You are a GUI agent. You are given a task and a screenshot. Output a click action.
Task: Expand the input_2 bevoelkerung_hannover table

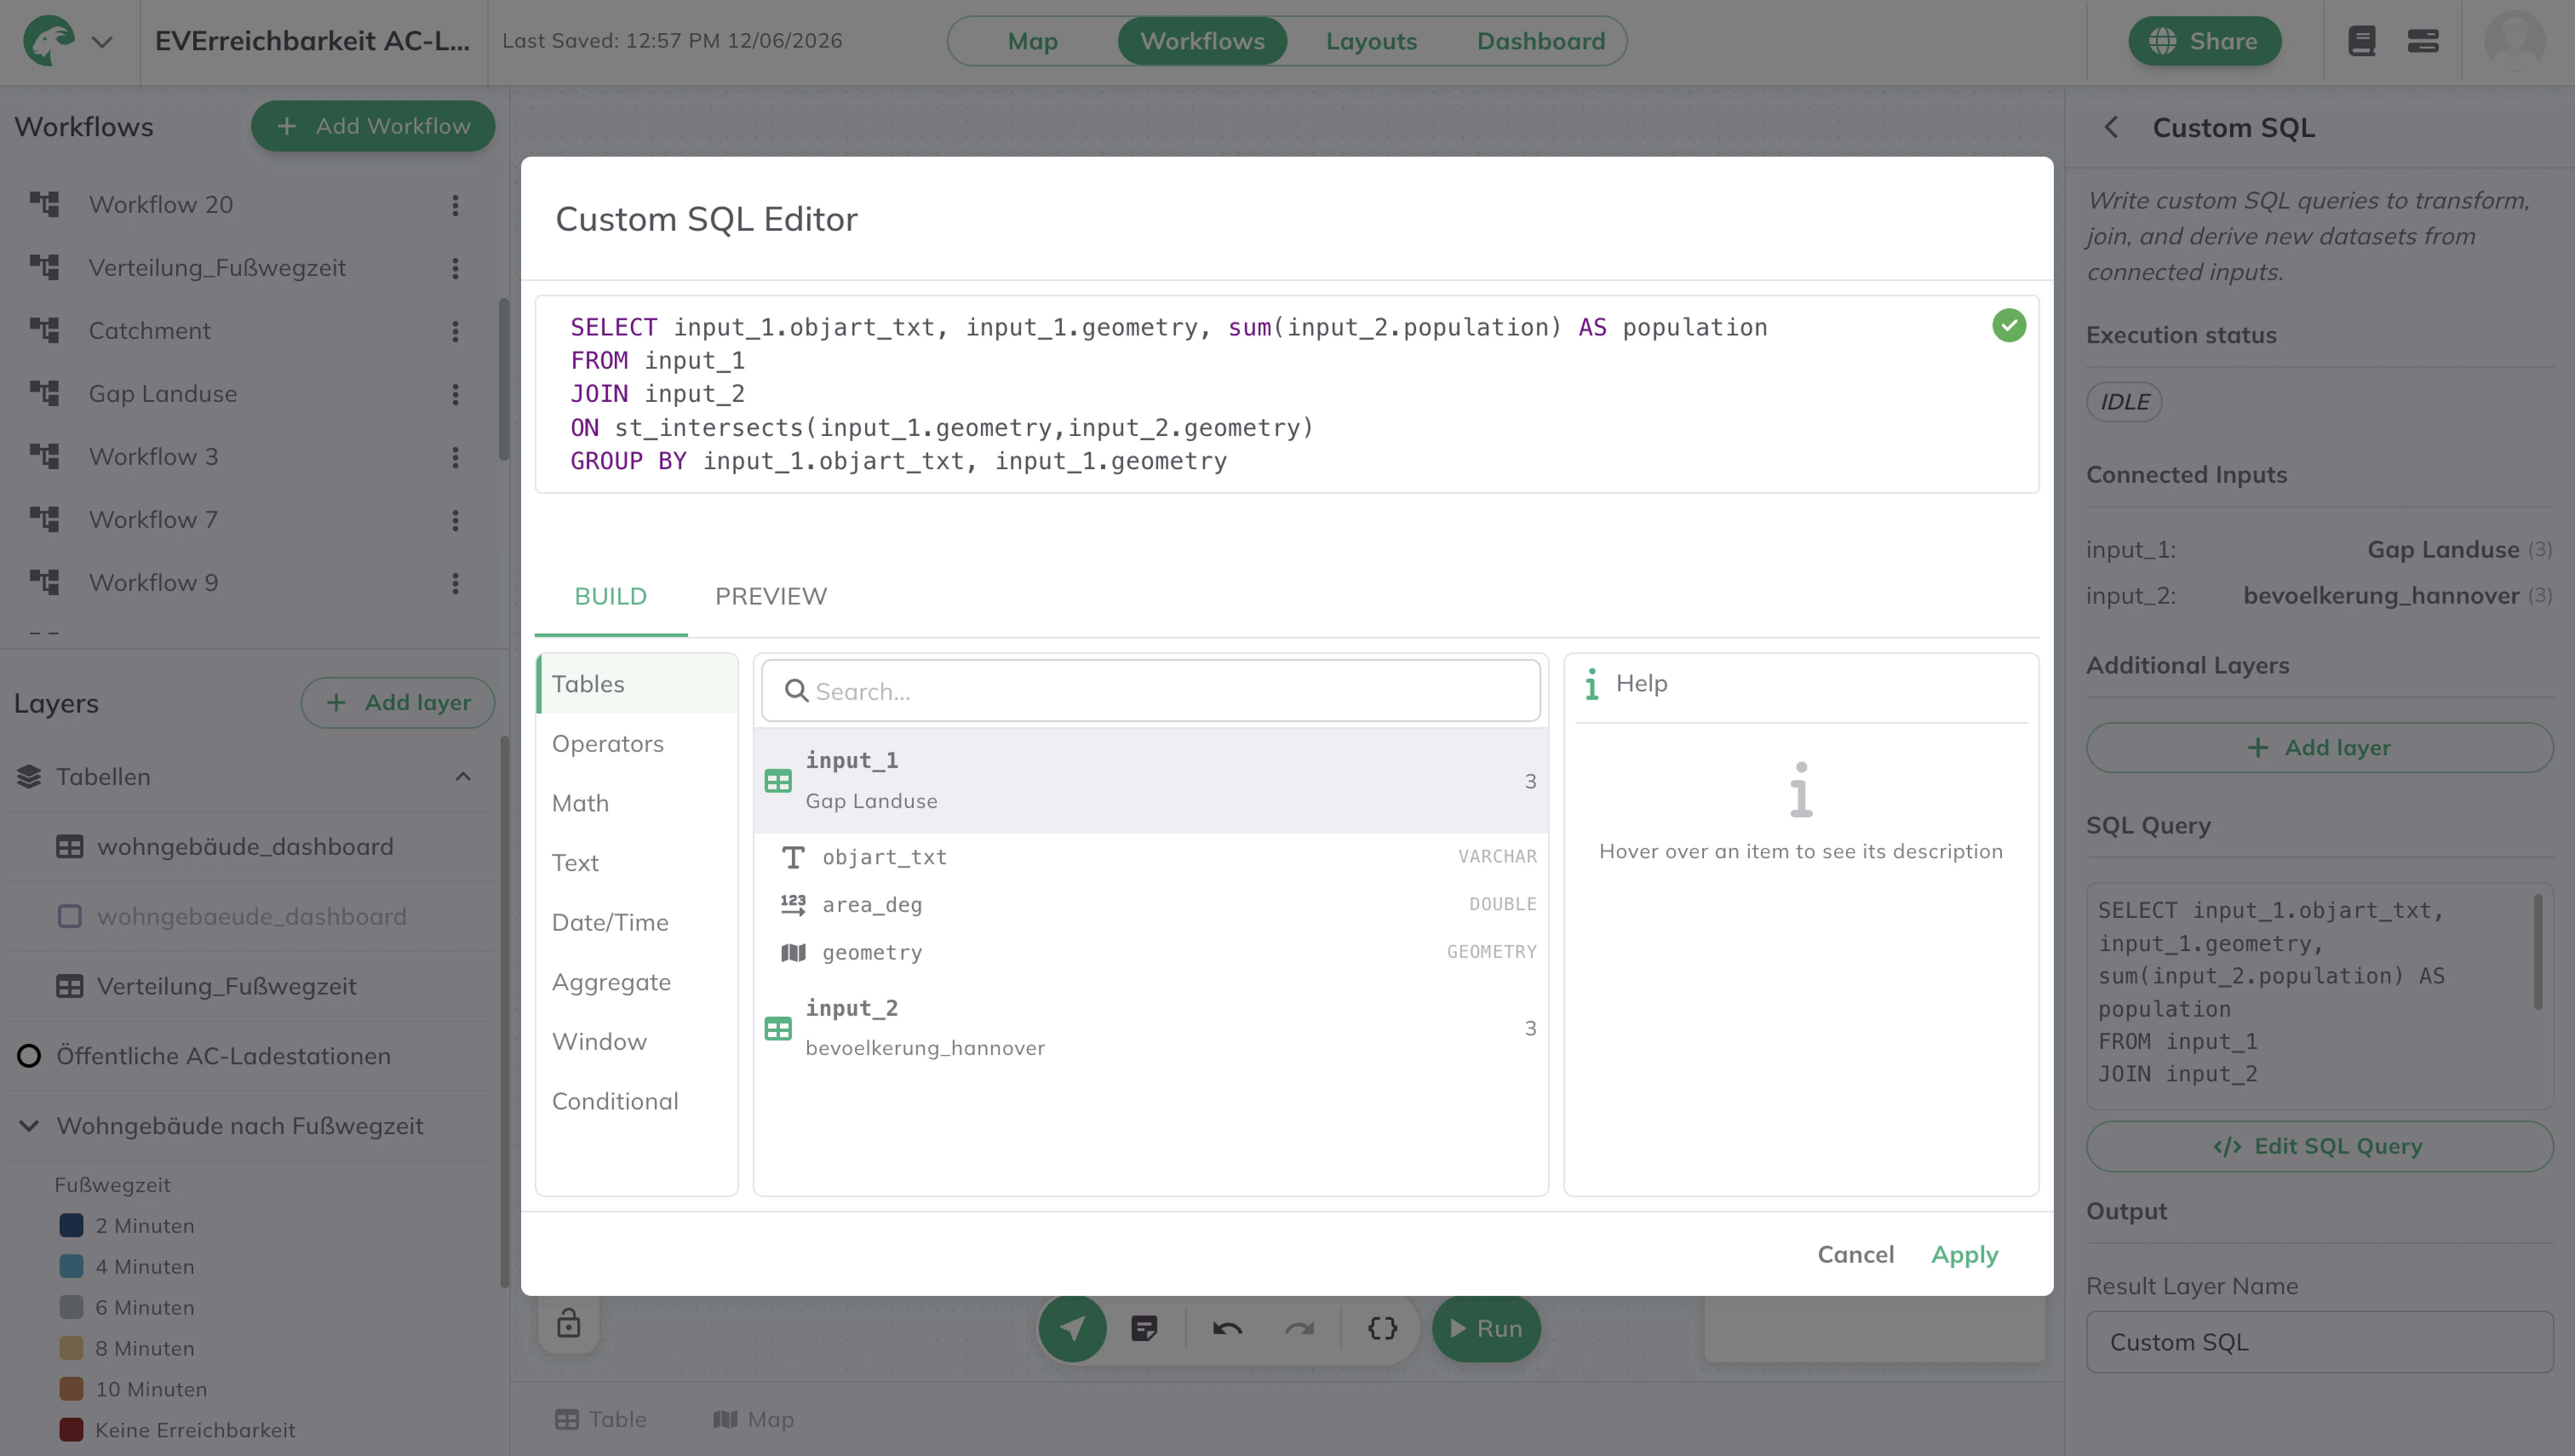click(1150, 1028)
